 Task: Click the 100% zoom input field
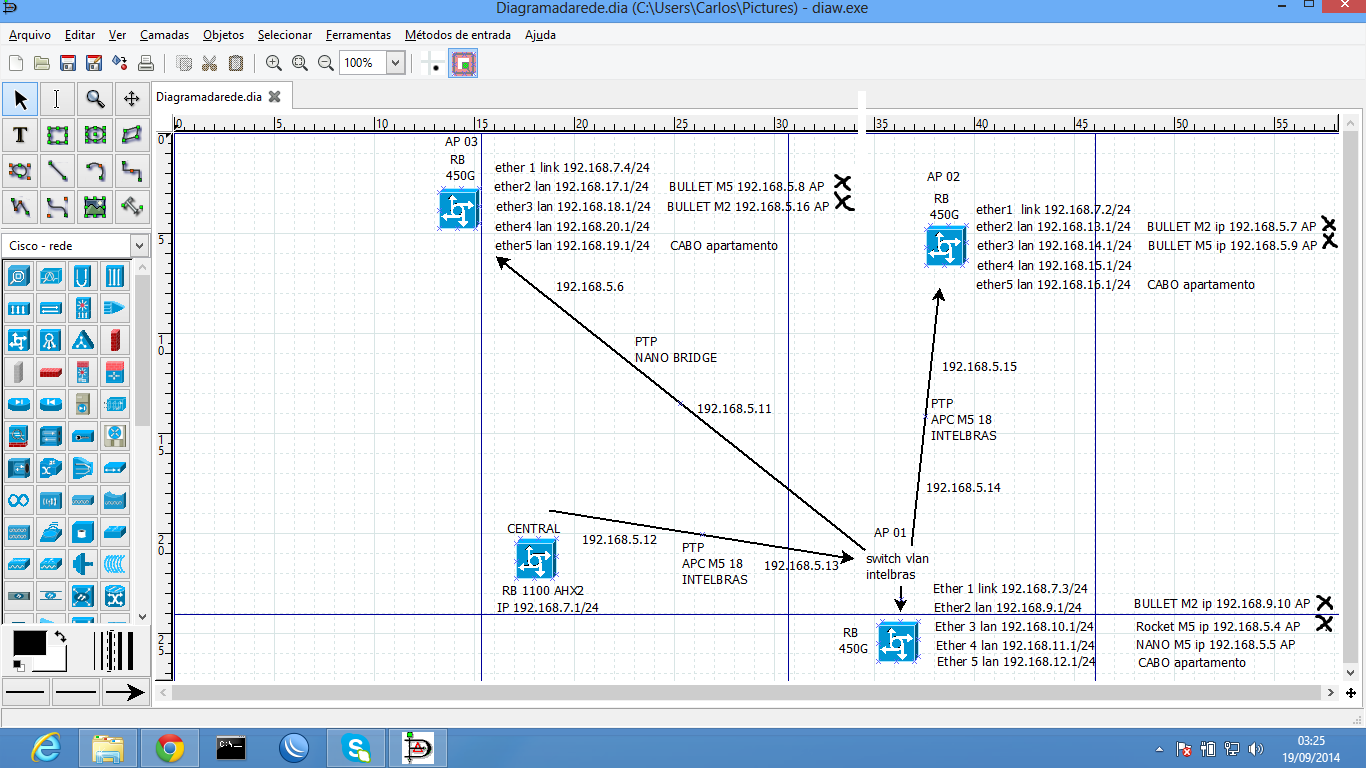click(x=362, y=63)
